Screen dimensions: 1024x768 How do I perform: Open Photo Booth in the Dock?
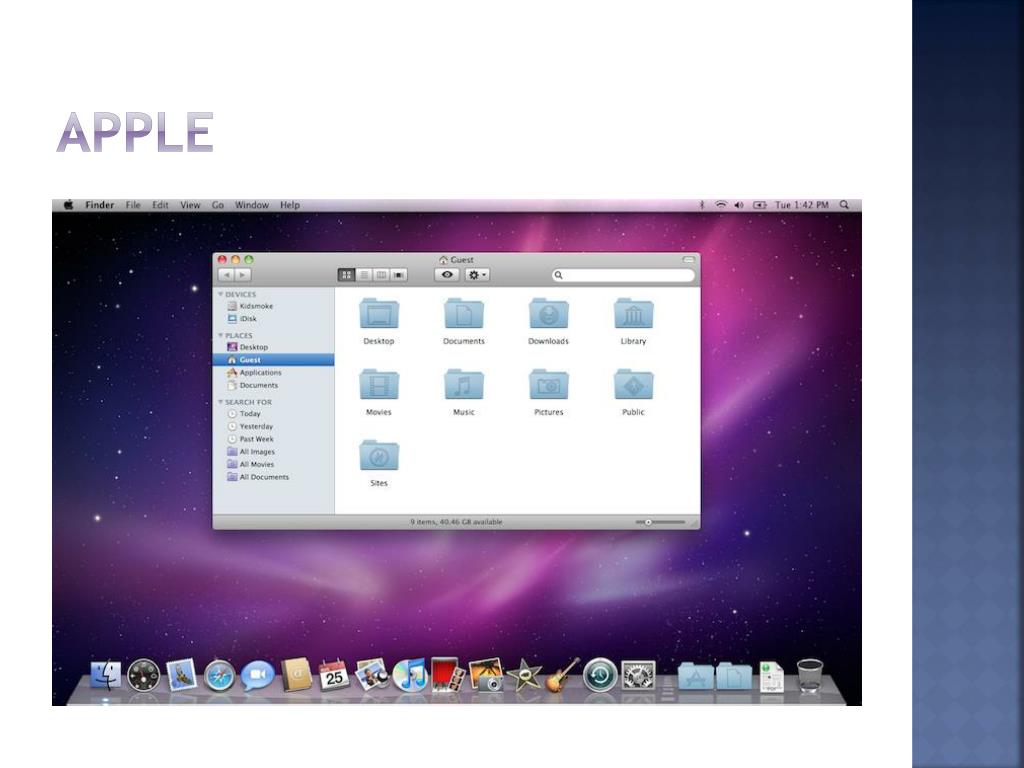(x=447, y=675)
